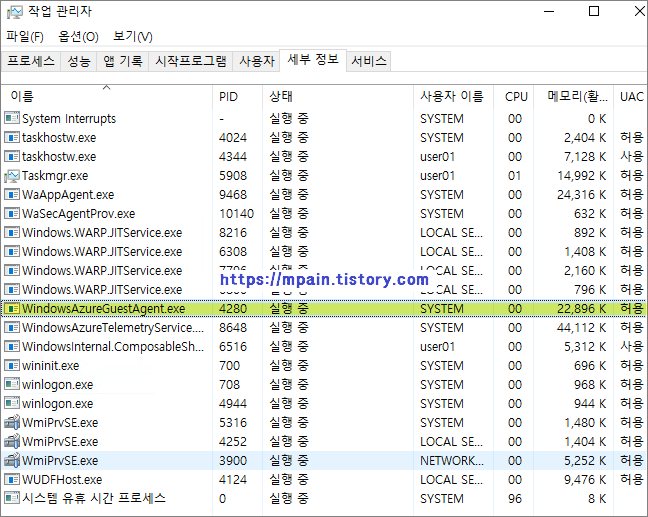The image size is (648, 517).
Task: Click memory value 7,128 K
Action: click(585, 157)
